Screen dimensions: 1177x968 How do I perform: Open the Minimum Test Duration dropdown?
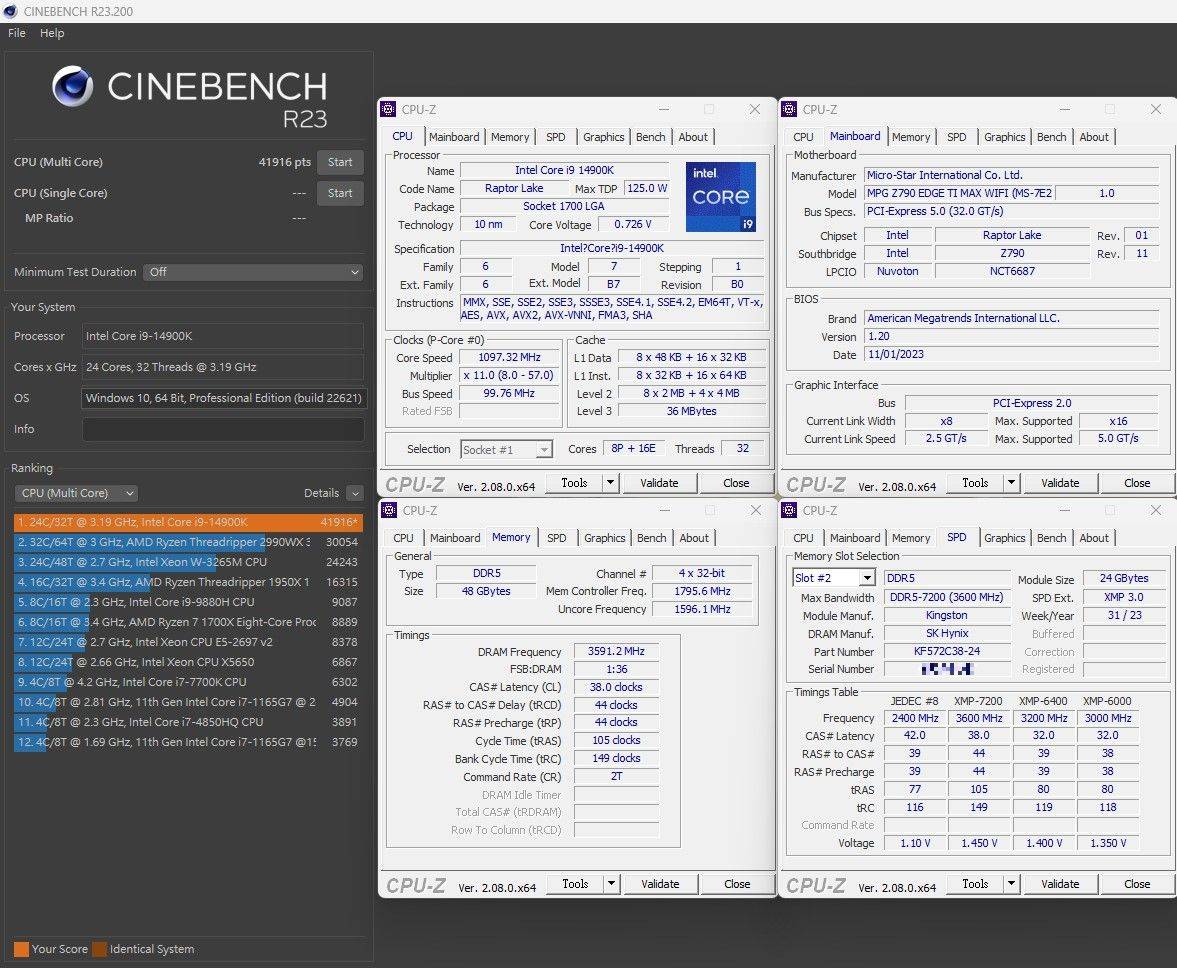tap(254, 272)
